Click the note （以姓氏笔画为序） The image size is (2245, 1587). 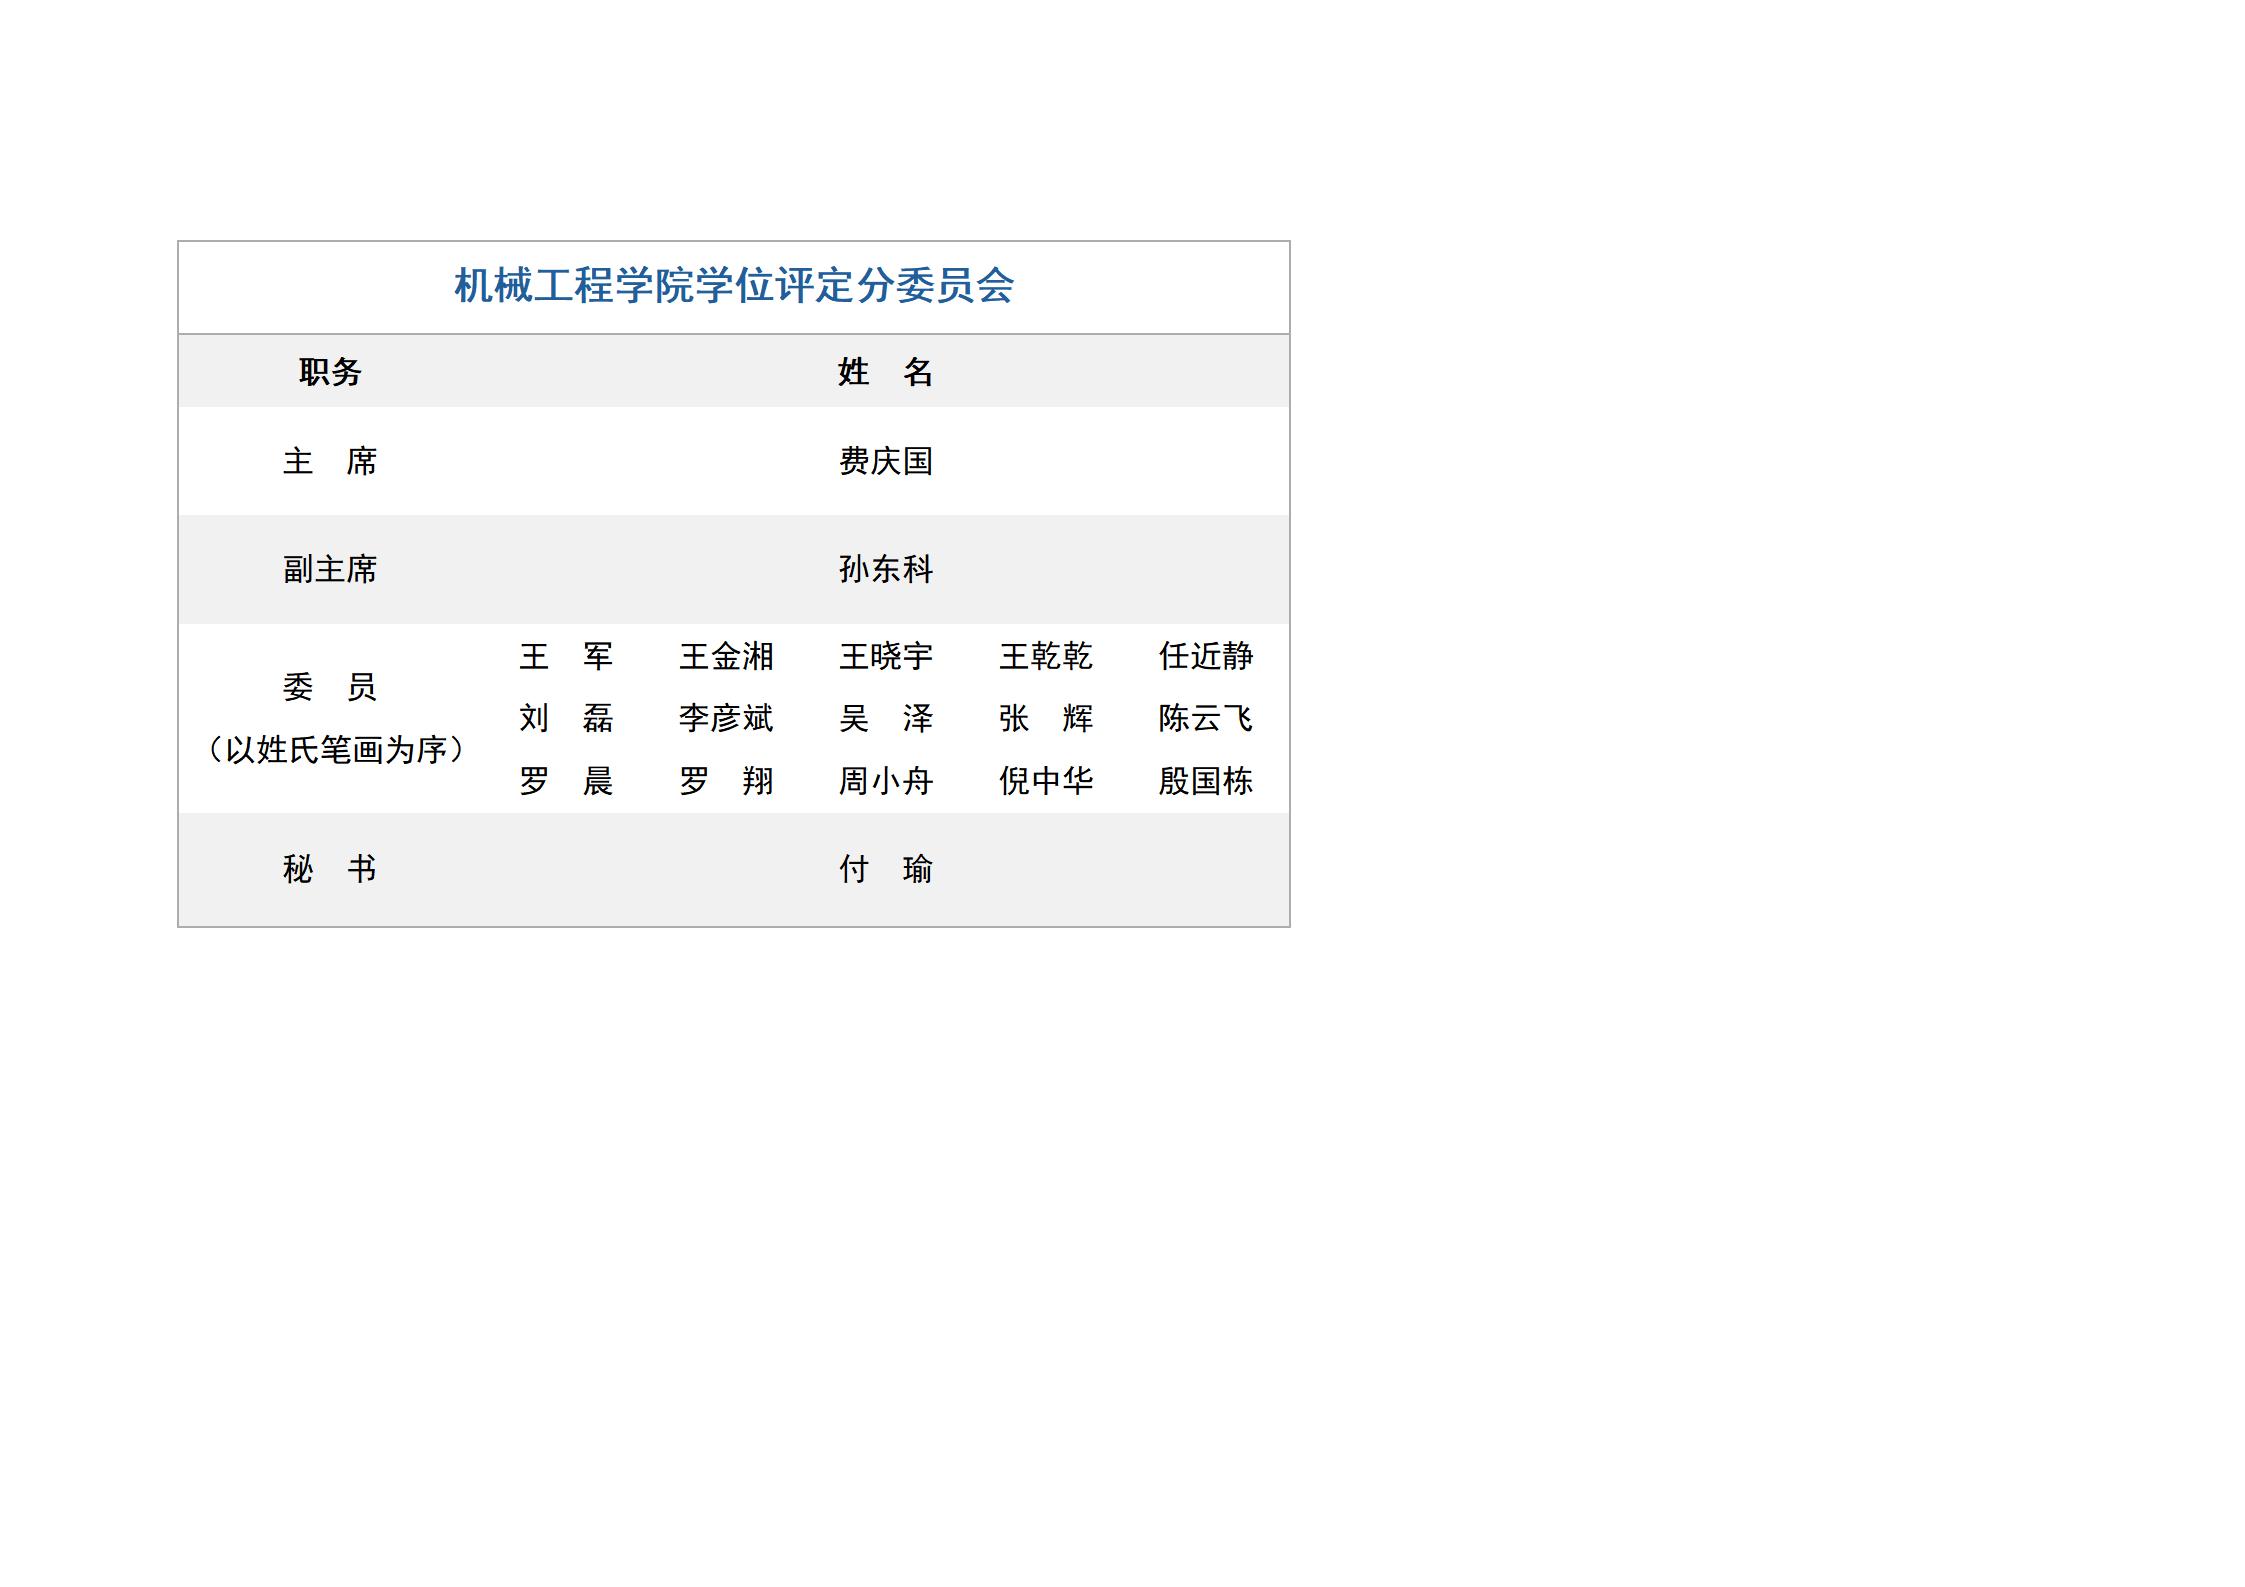[x=336, y=749]
